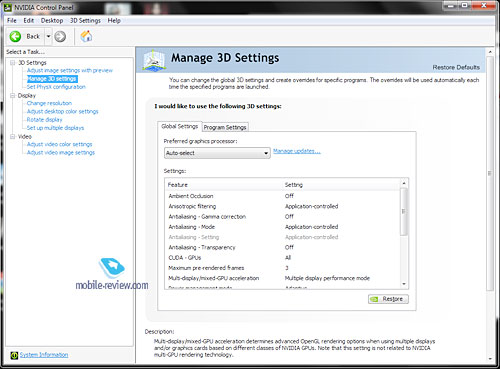The height and width of the screenshot is (369, 500).
Task: Select Set up multiple displays
Action: (x=55, y=128)
